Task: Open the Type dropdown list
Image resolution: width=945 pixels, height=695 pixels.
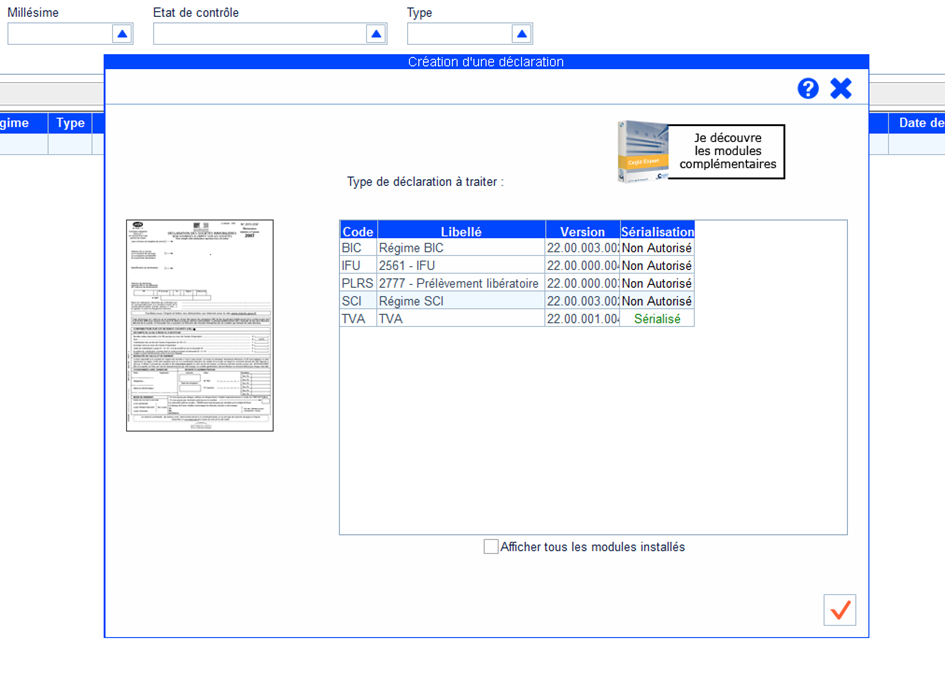Action: click(521, 34)
